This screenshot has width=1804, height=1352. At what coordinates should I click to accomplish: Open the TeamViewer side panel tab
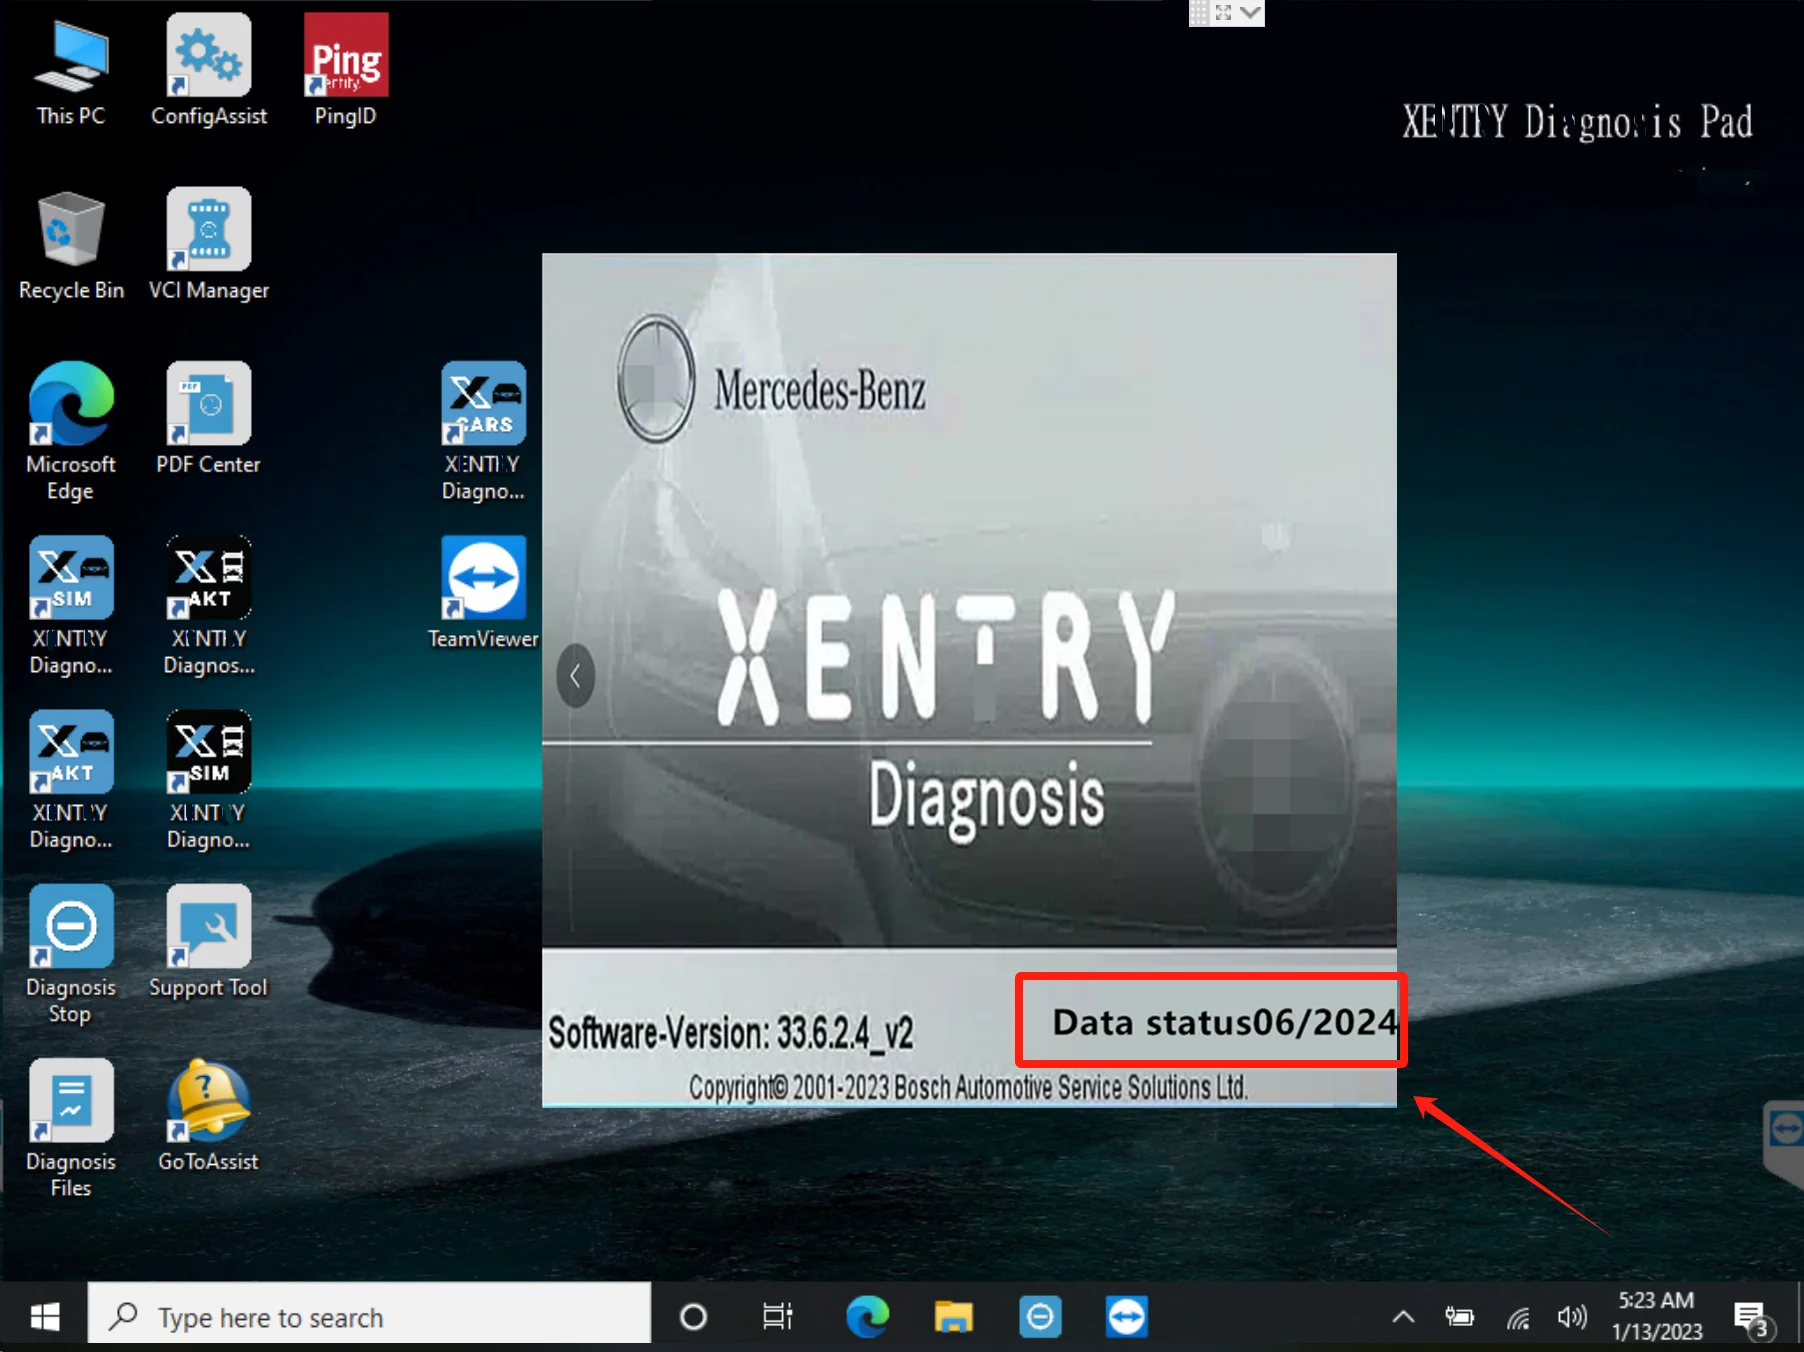click(x=1784, y=1142)
